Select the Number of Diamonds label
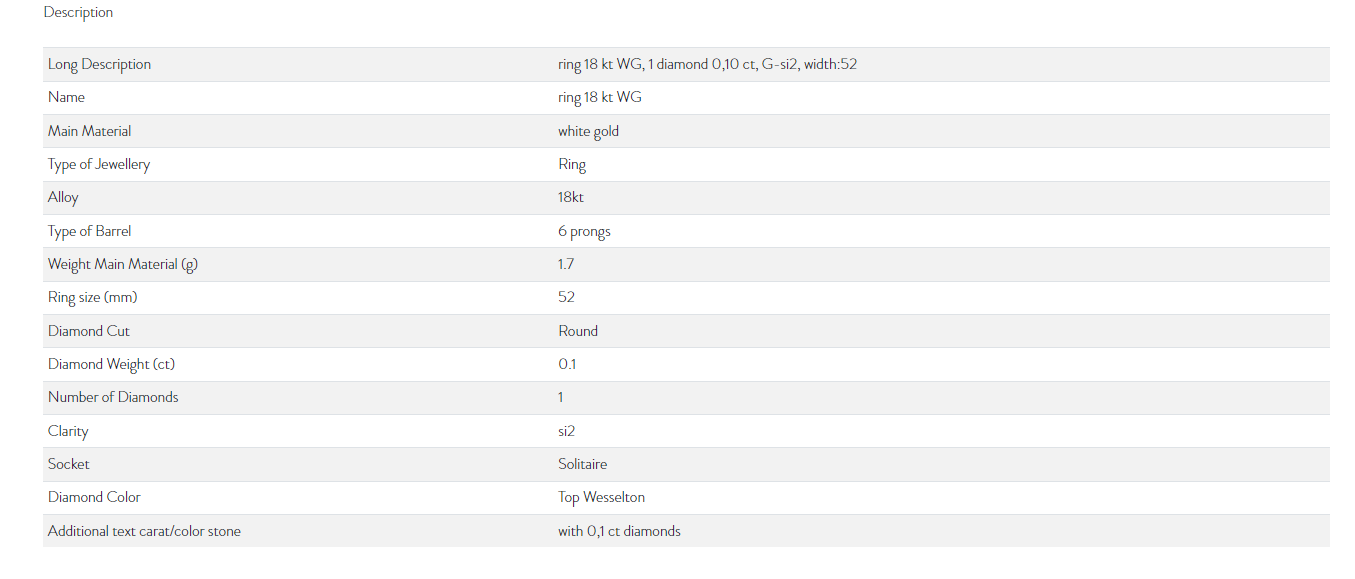1355x579 pixels. 113,397
